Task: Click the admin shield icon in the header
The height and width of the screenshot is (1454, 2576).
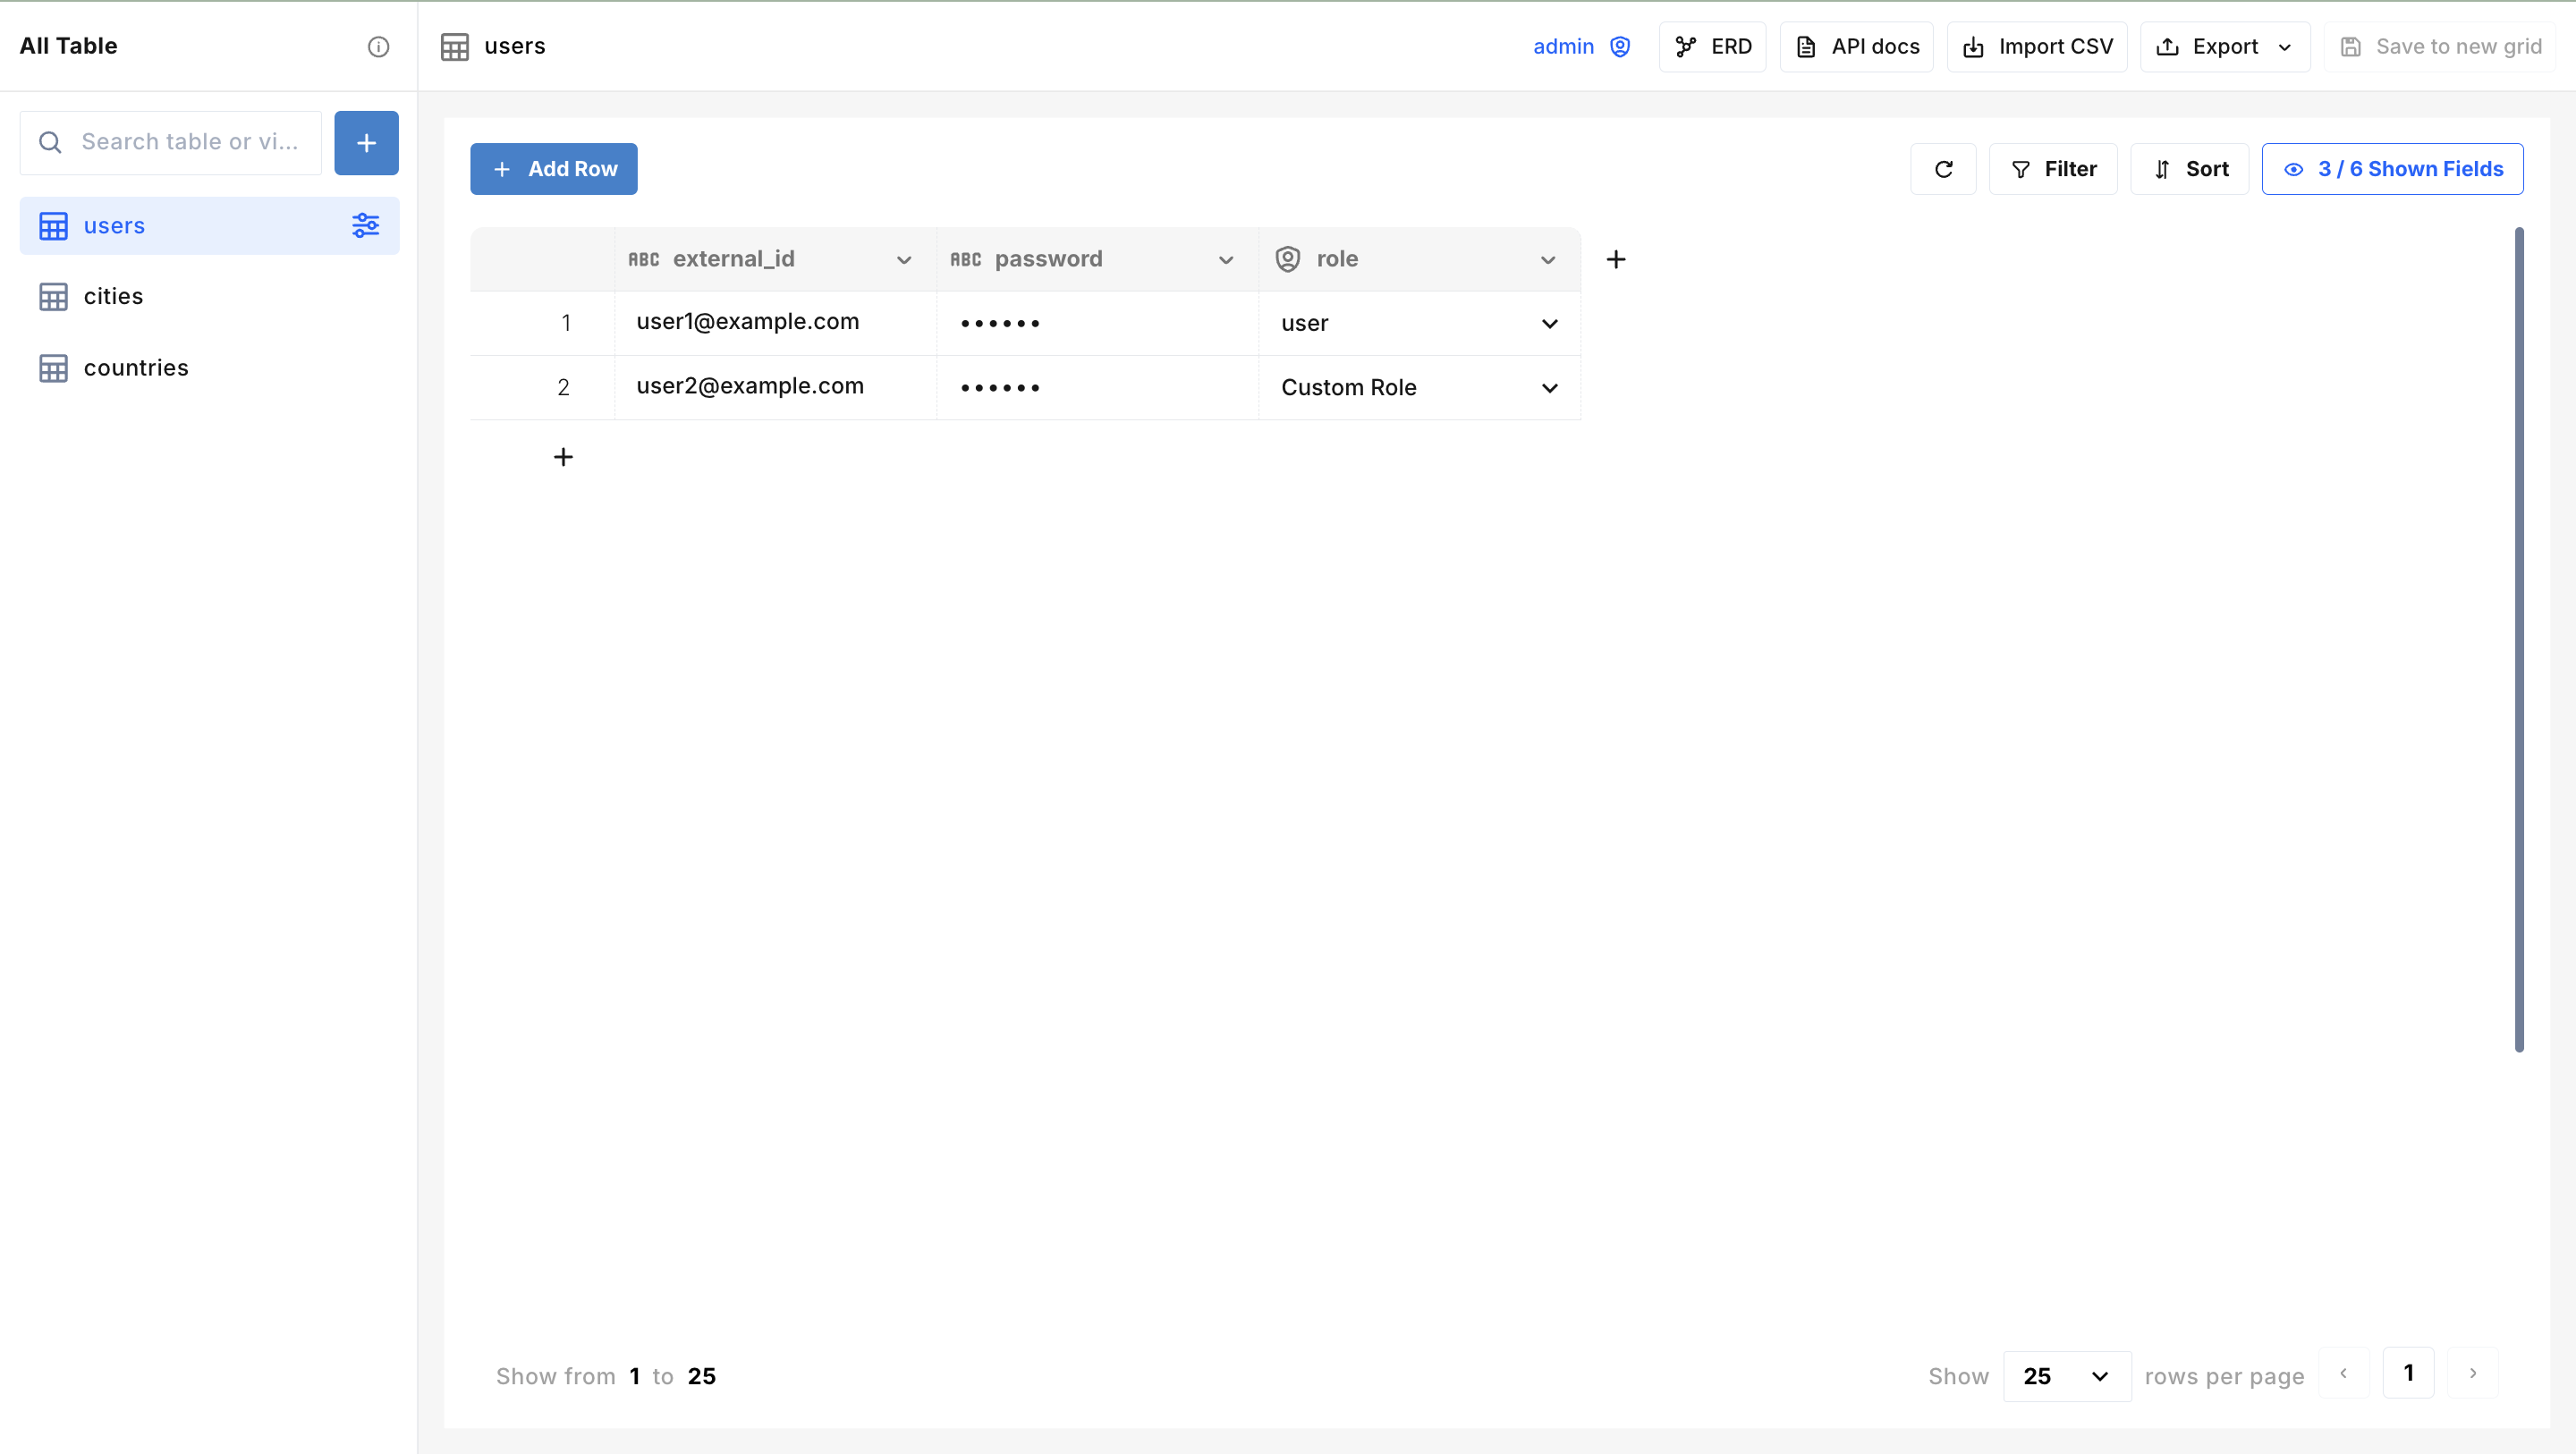Action: point(1620,46)
